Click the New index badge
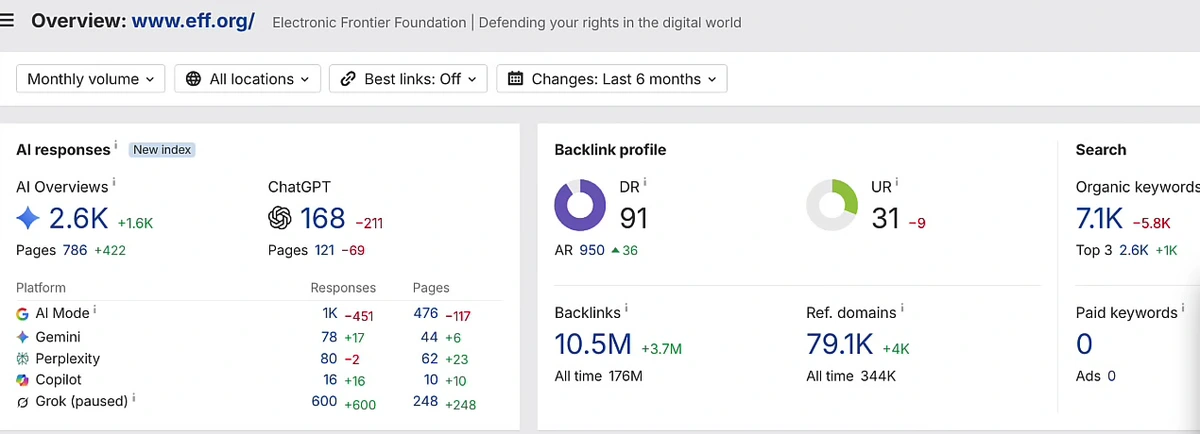This screenshot has height=434, width=1200. click(162, 150)
